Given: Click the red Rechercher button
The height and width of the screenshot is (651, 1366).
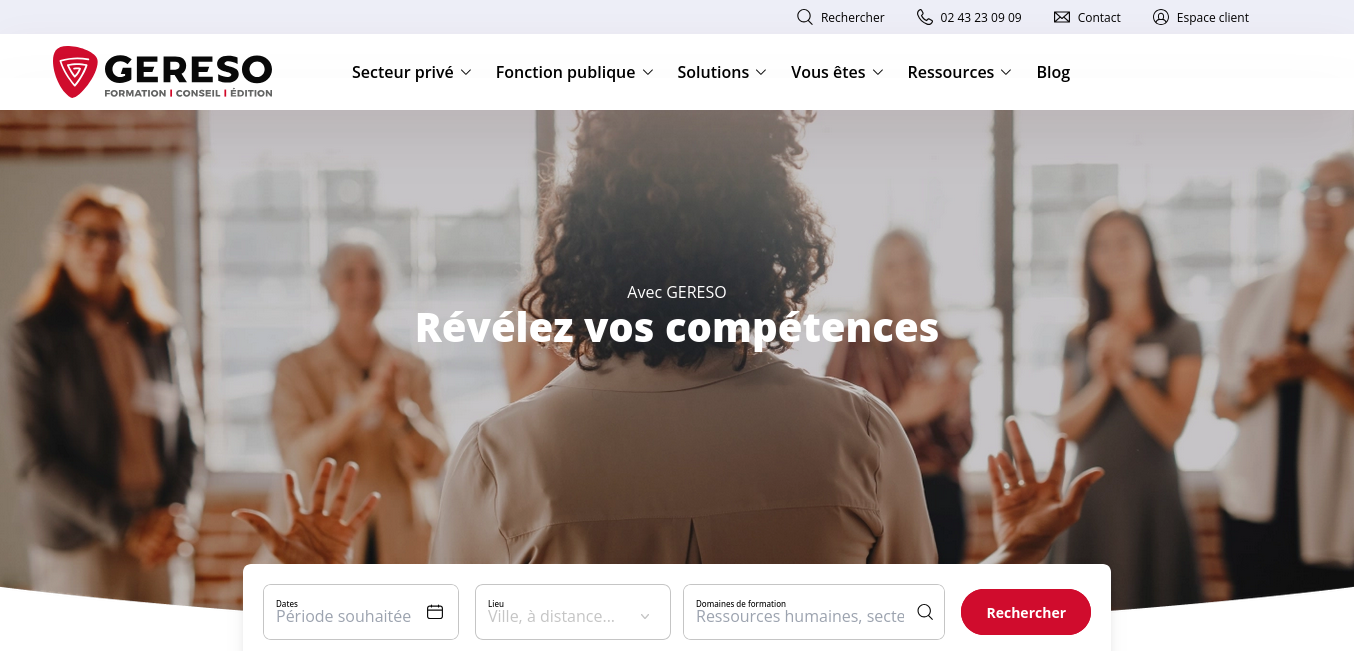Looking at the screenshot, I should pos(1026,612).
